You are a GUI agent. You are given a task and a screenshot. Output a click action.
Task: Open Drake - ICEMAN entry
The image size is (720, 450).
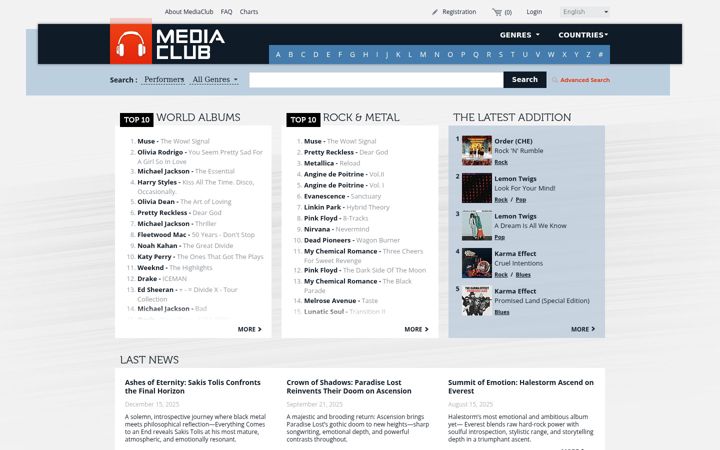162,279
